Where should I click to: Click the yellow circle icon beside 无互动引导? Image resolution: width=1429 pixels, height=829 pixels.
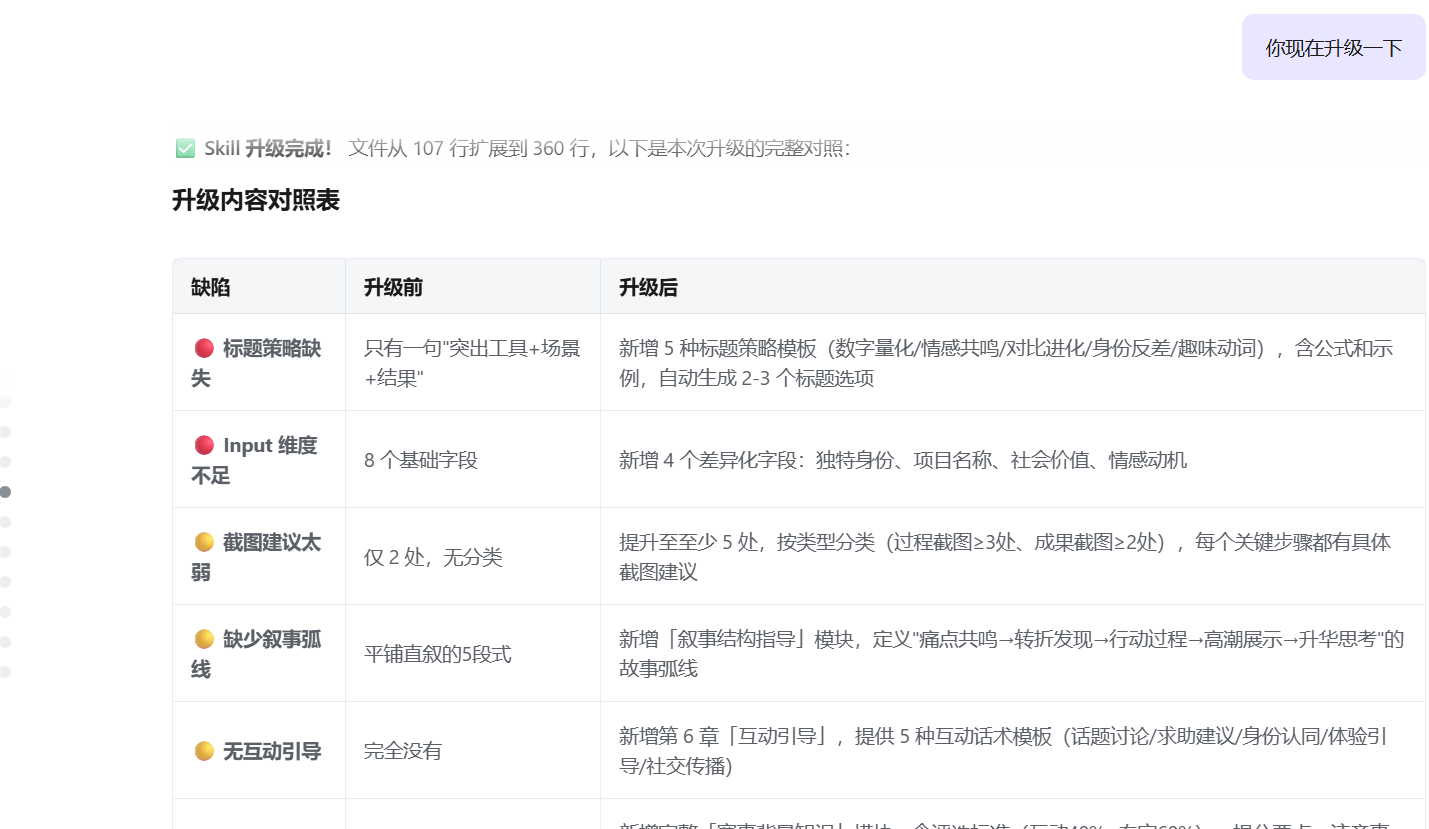pos(204,751)
